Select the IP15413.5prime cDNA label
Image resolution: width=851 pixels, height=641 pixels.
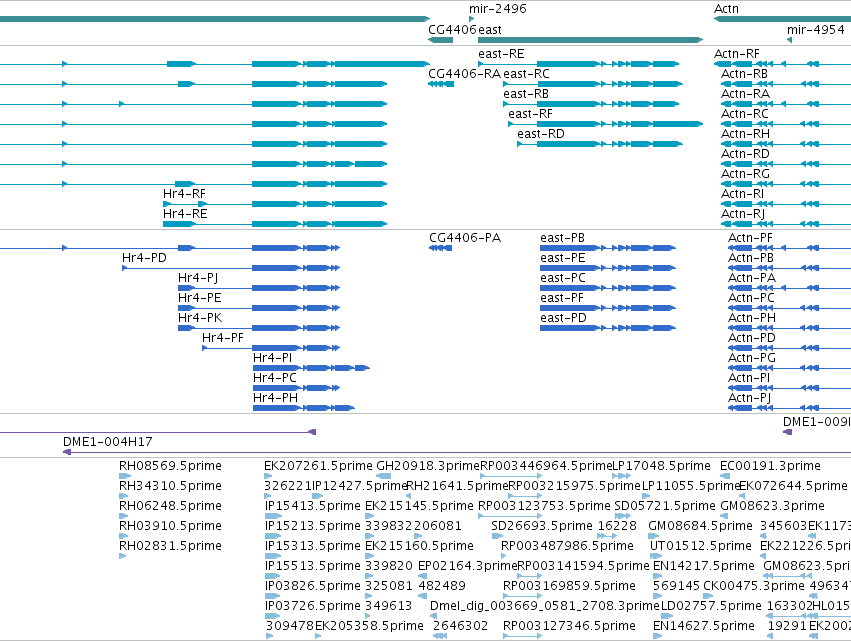point(313,506)
